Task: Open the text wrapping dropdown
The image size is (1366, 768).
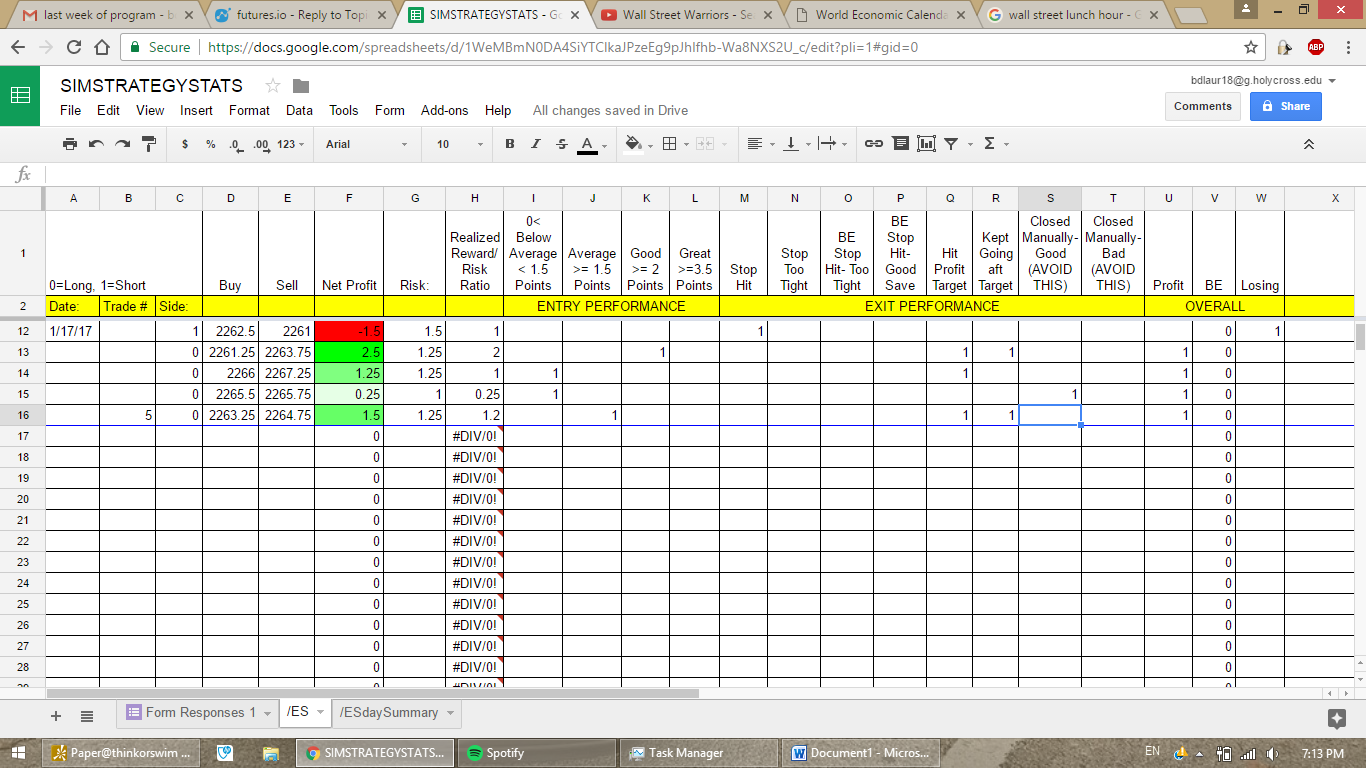Action: 832,144
